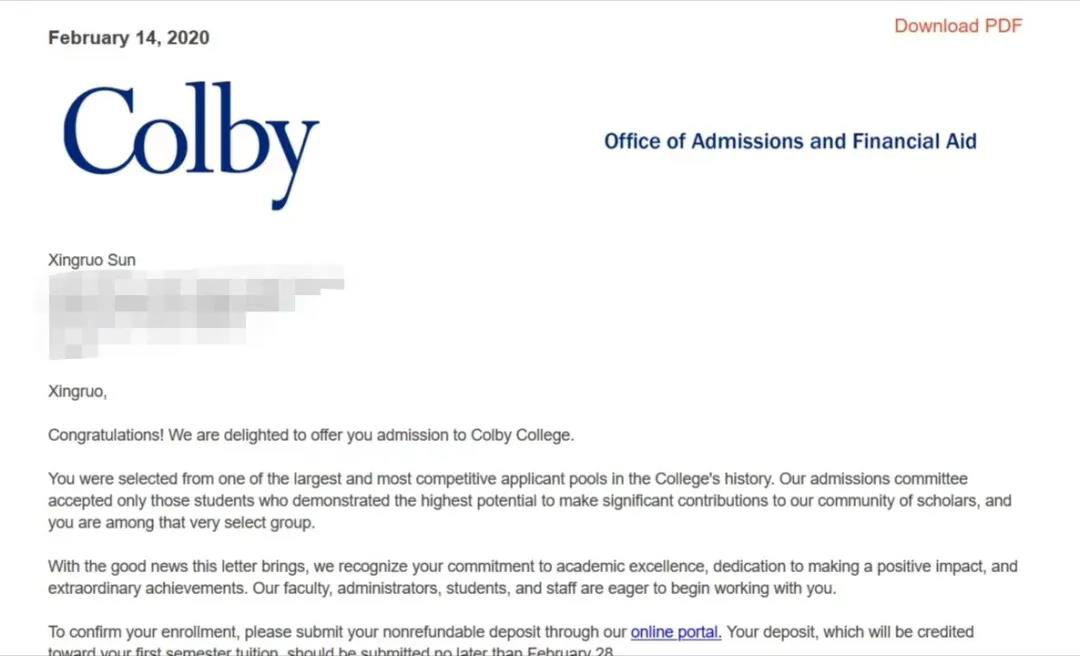The image size is (1080, 656).
Task: Click the Download PDF link
Action: click(x=958, y=26)
